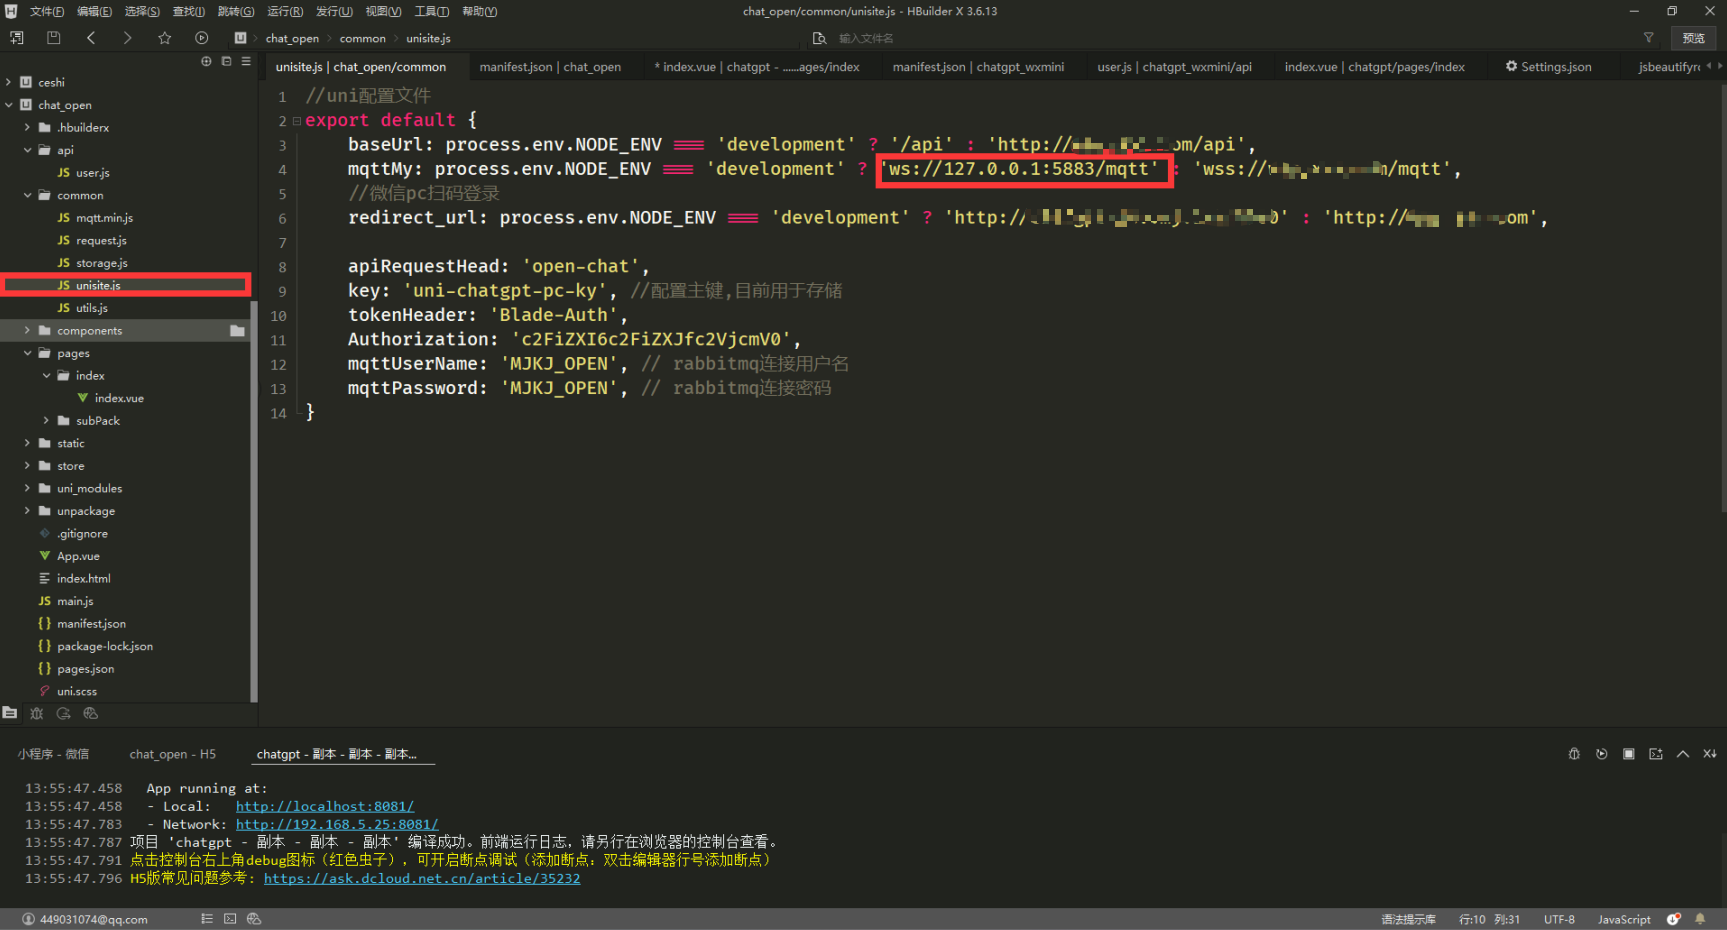Clear the console output with the clear icon

(x=1710, y=753)
